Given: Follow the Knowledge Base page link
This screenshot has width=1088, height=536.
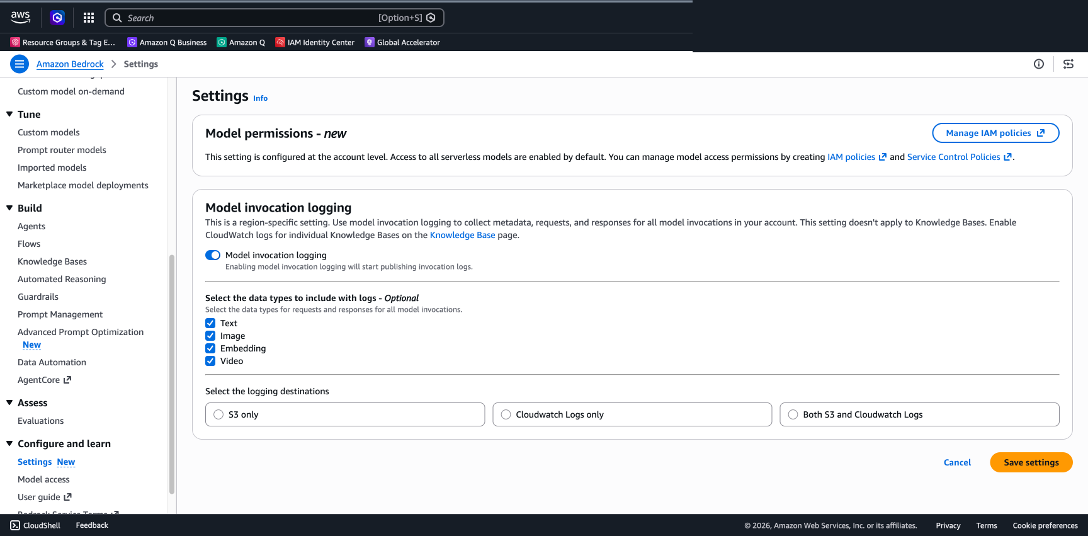Looking at the screenshot, I should (463, 236).
